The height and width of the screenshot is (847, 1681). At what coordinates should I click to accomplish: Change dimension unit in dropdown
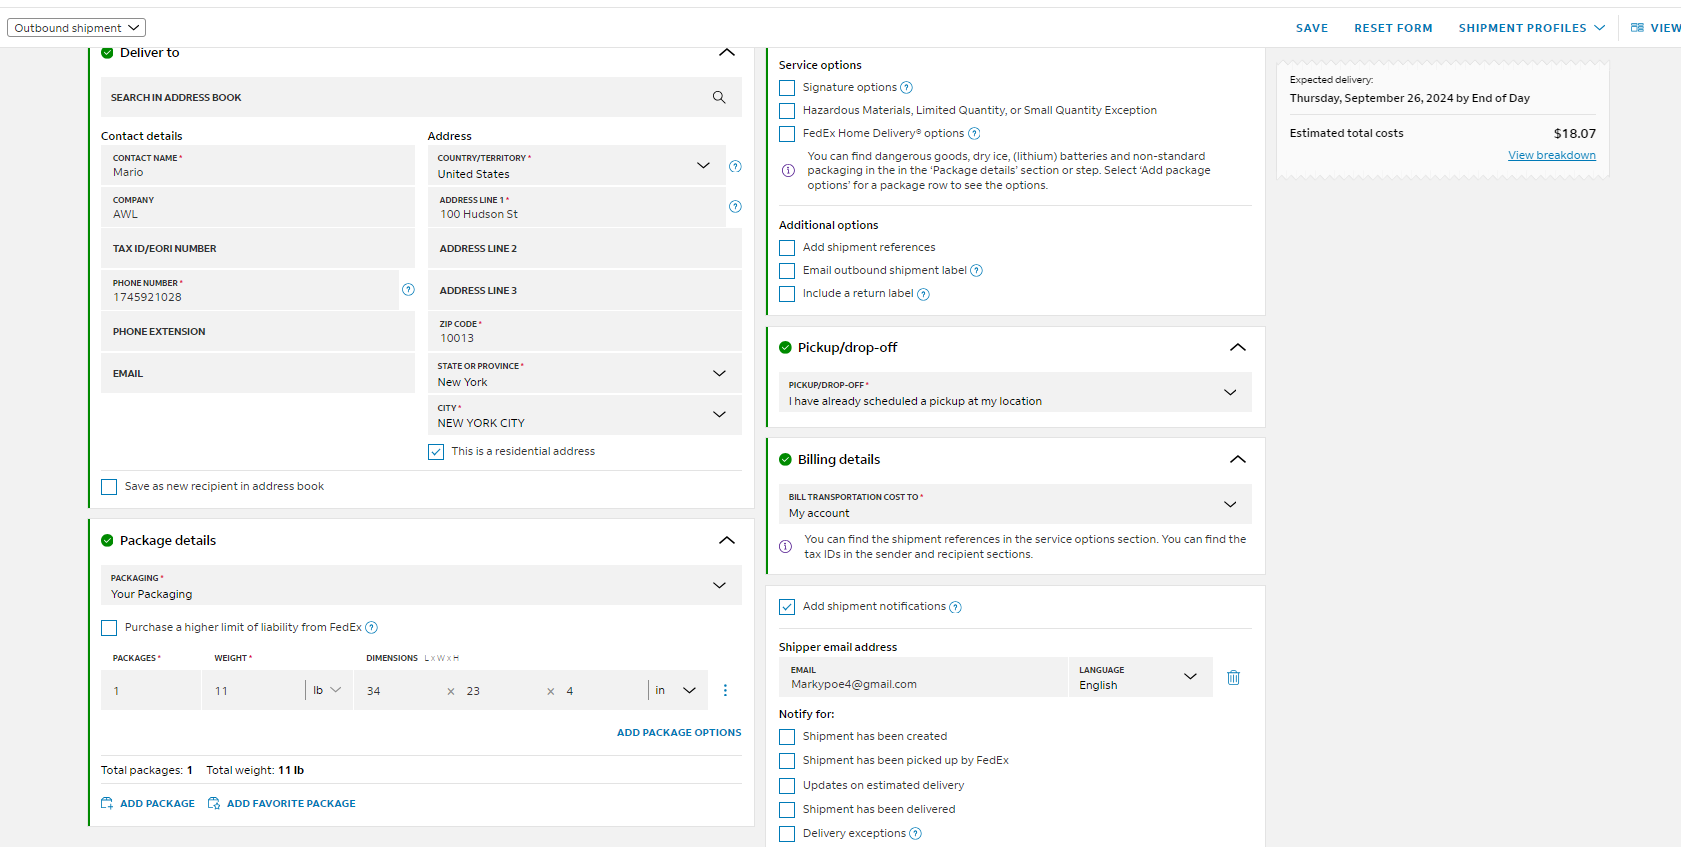click(676, 690)
